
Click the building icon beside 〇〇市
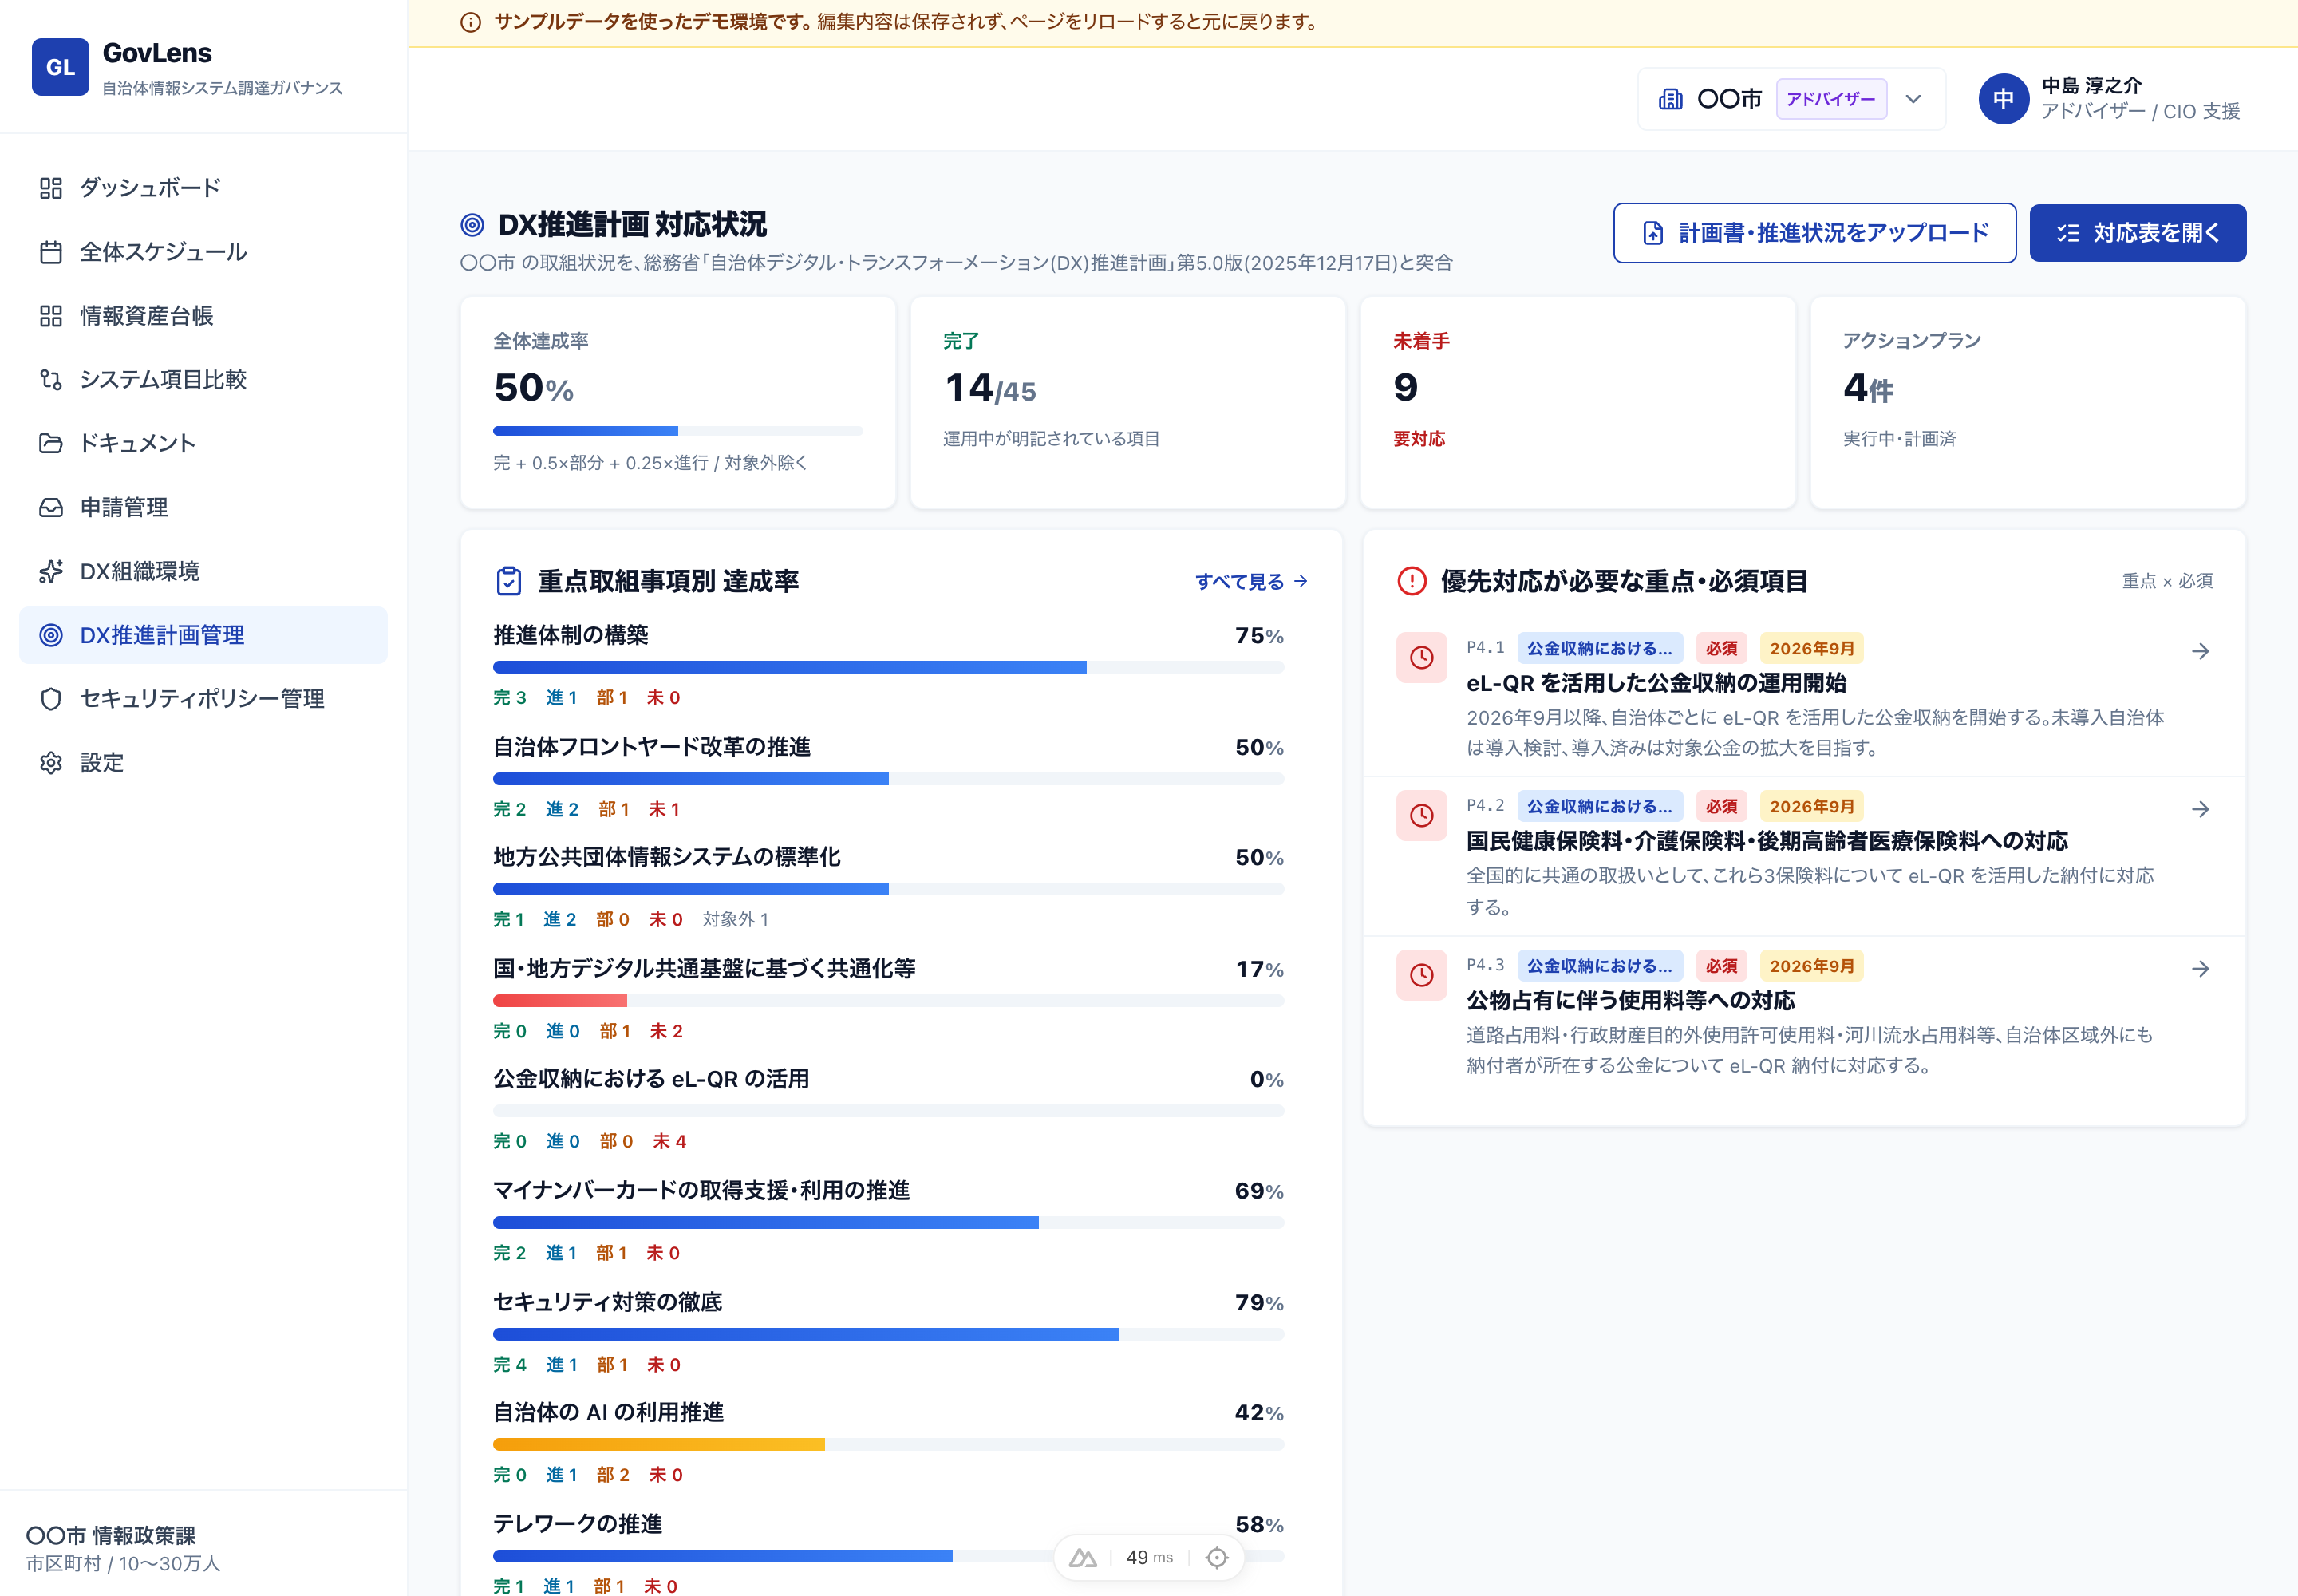pyautogui.click(x=1670, y=99)
